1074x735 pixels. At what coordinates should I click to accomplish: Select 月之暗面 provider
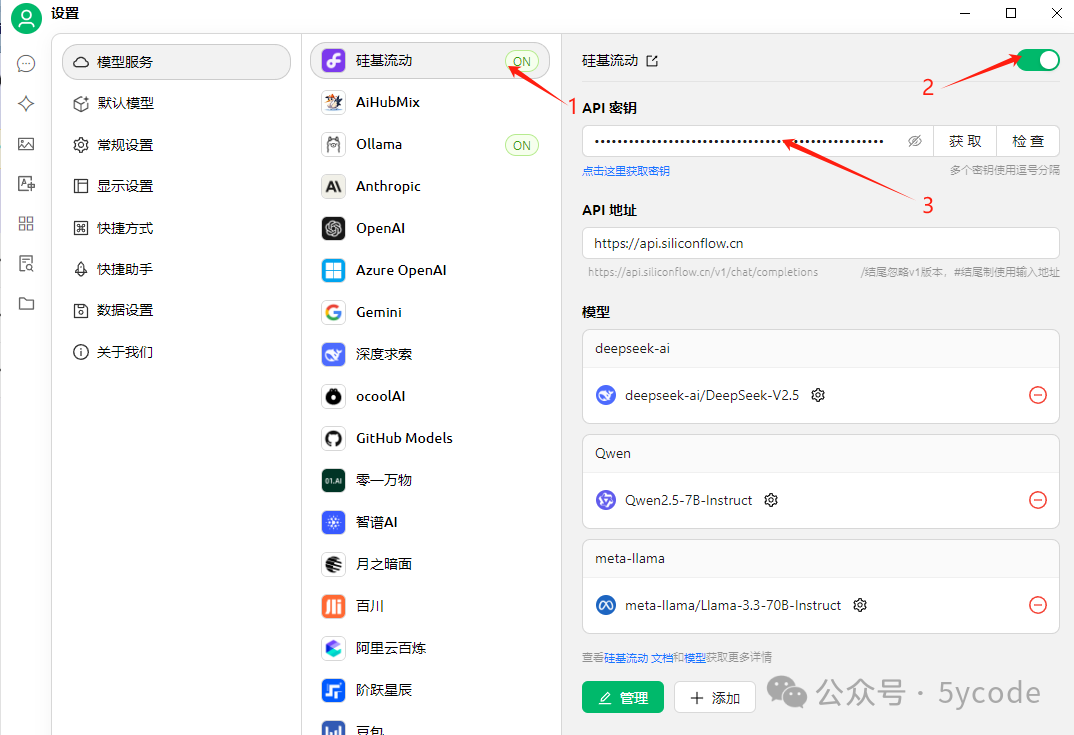coord(429,564)
